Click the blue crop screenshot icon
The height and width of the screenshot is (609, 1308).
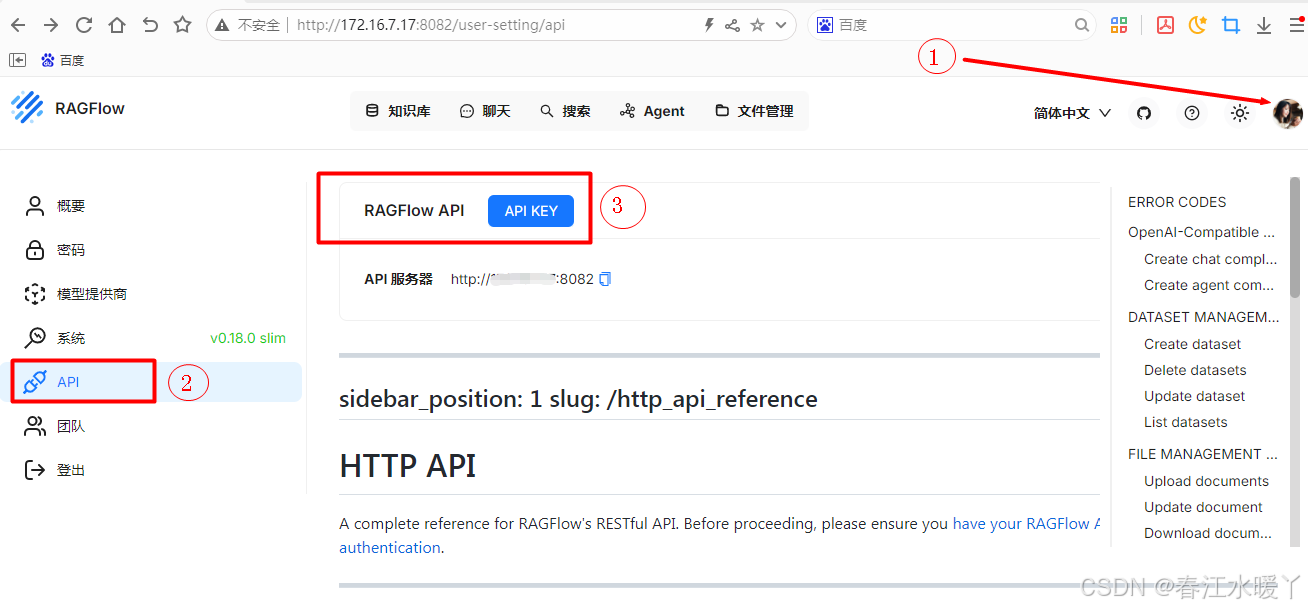[1231, 25]
